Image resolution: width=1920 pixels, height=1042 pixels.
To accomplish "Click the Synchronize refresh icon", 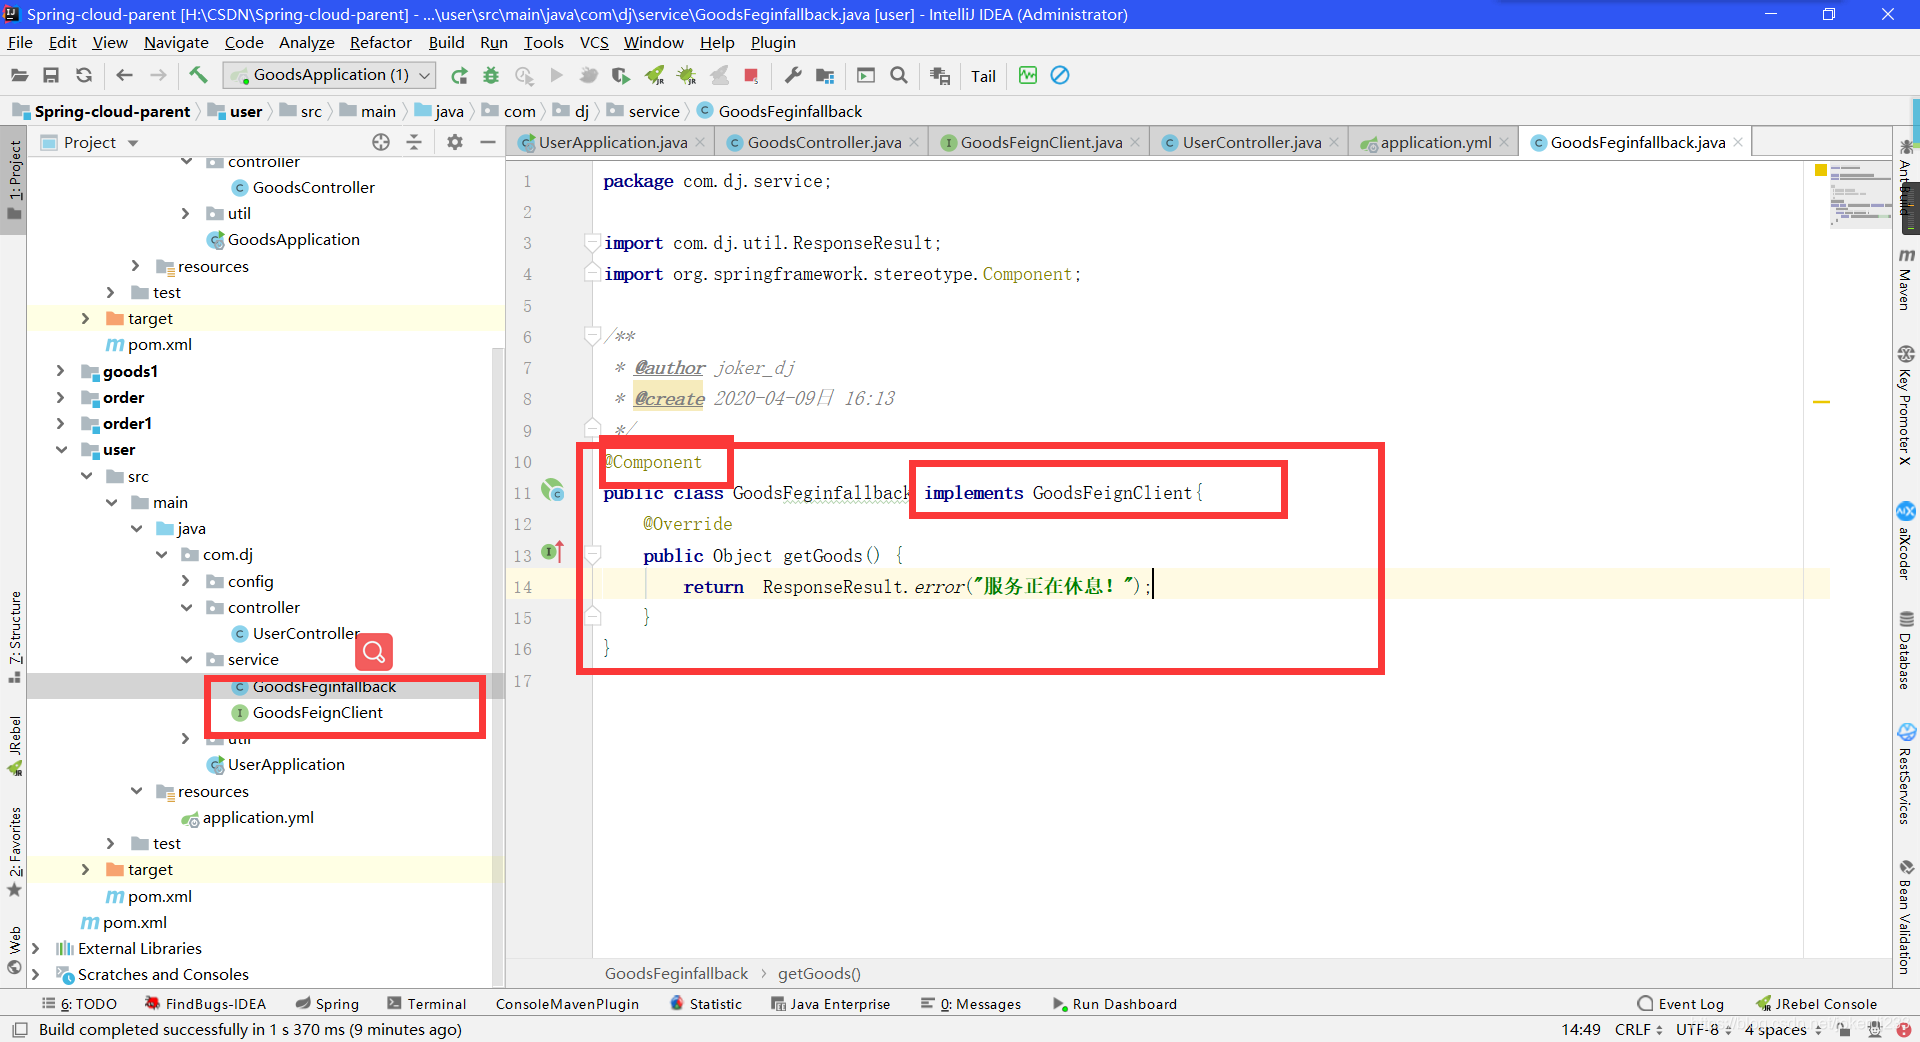I will (84, 75).
